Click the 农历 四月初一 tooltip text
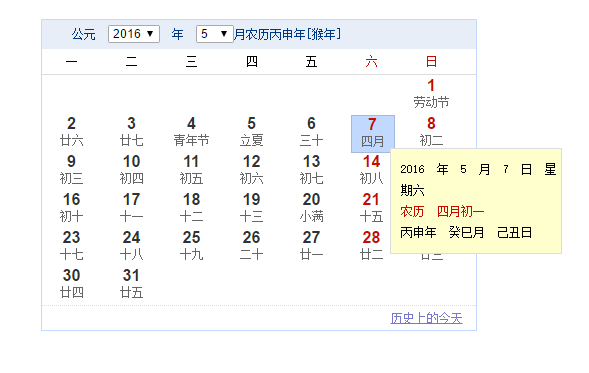Viewport: 589px width, 373px height. [x=442, y=211]
